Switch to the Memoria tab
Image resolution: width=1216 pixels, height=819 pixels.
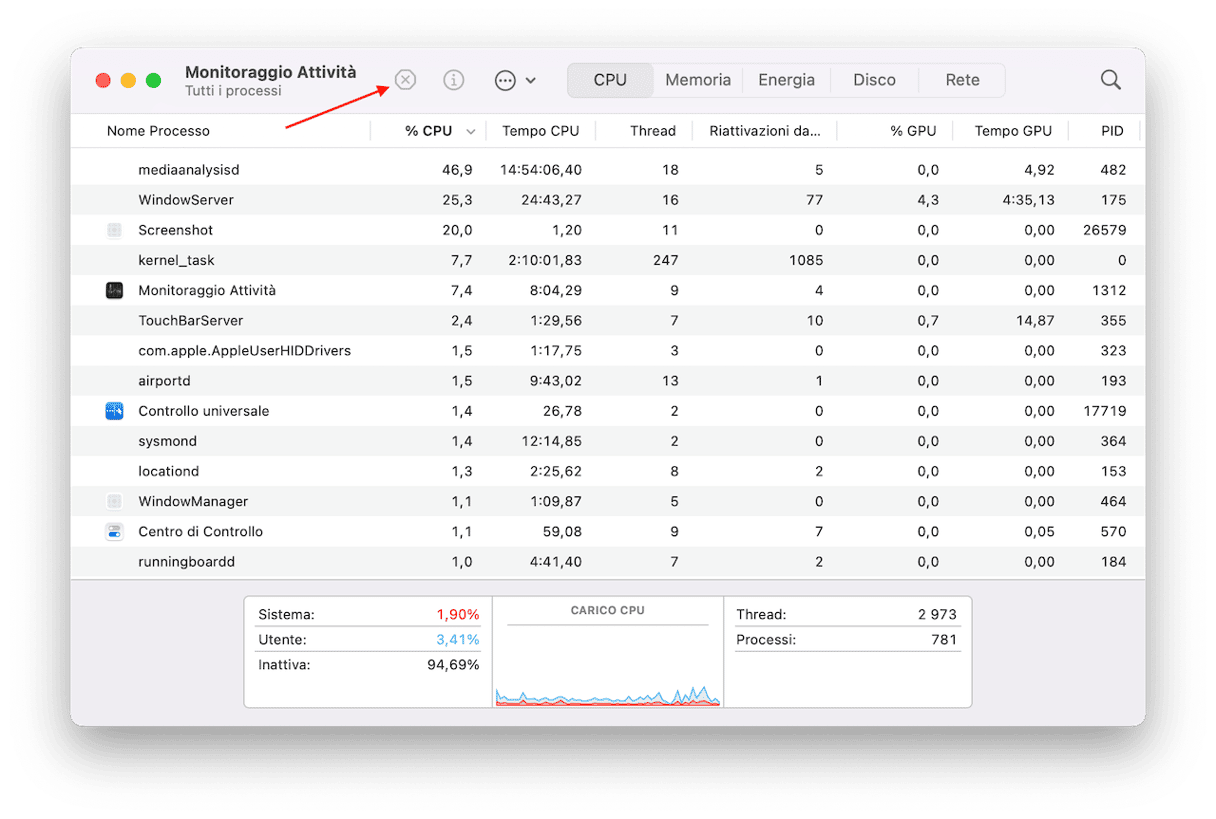pyautogui.click(x=698, y=80)
